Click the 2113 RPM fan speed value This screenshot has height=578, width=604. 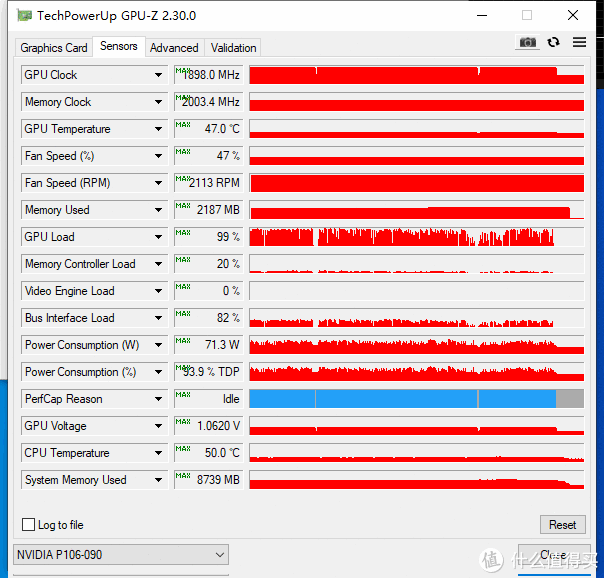click(208, 183)
